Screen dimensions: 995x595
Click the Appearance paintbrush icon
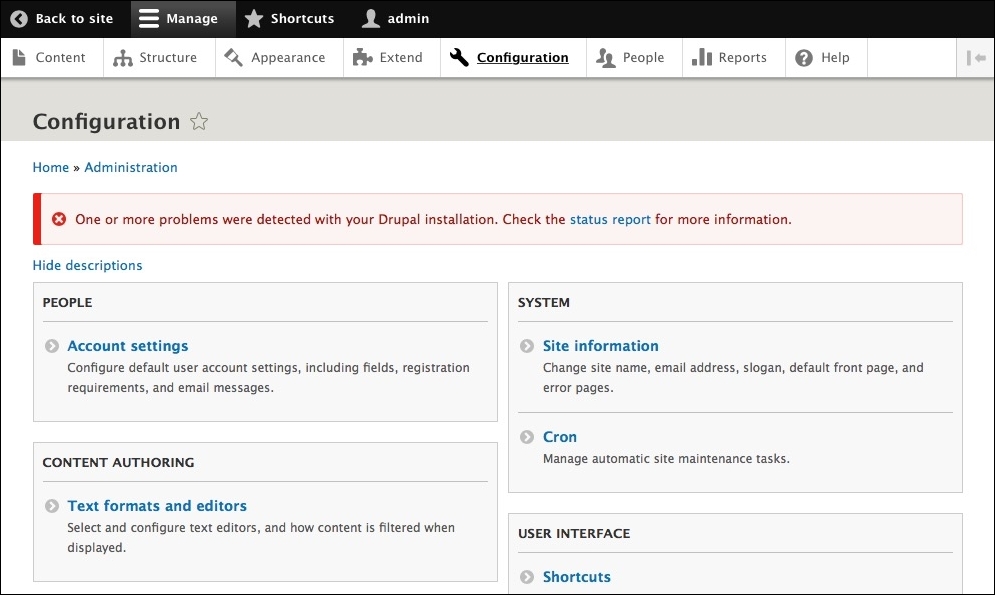coord(234,57)
